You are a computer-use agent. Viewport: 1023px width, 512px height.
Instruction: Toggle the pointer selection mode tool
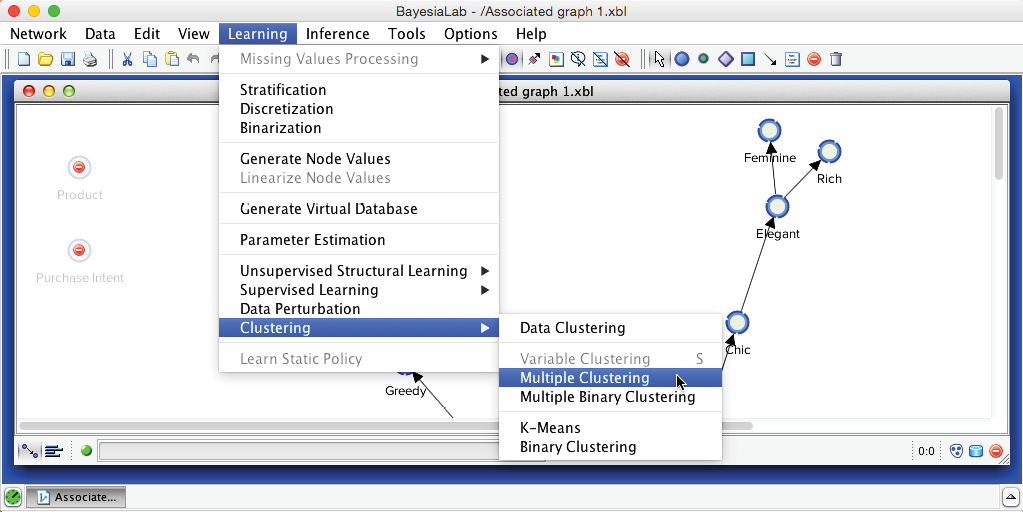point(659,59)
